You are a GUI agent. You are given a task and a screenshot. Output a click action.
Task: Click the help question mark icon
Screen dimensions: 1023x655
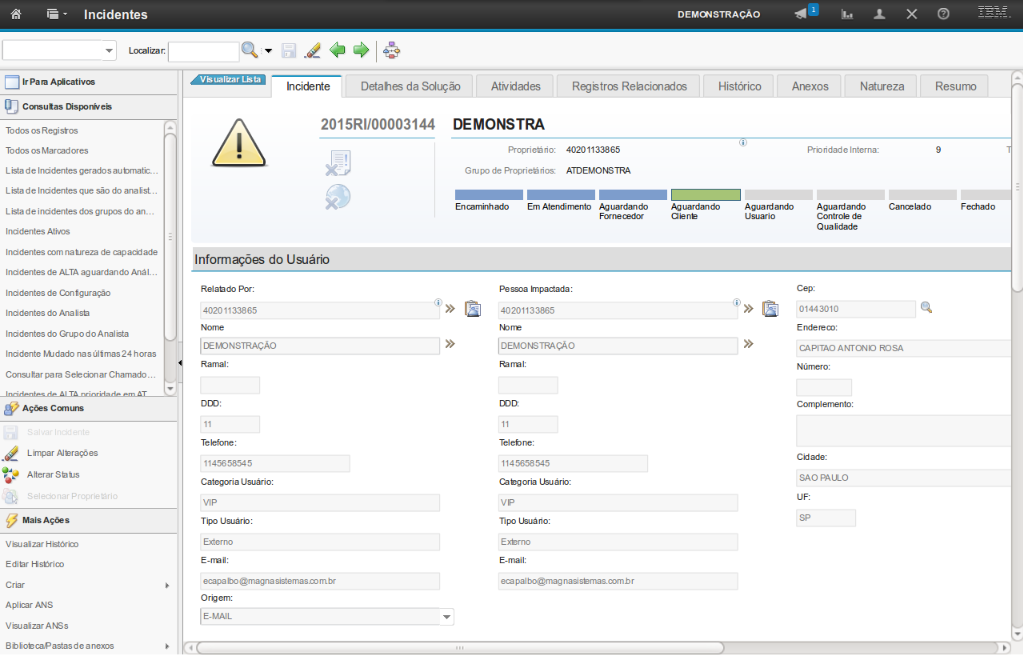tap(943, 14)
